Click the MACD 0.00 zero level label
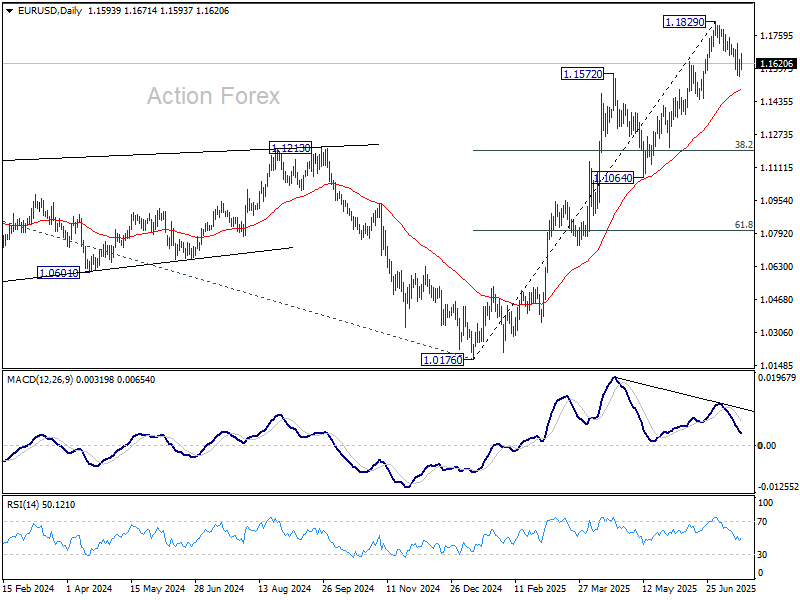The height and width of the screenshot is (600, 800). (767, 445)
